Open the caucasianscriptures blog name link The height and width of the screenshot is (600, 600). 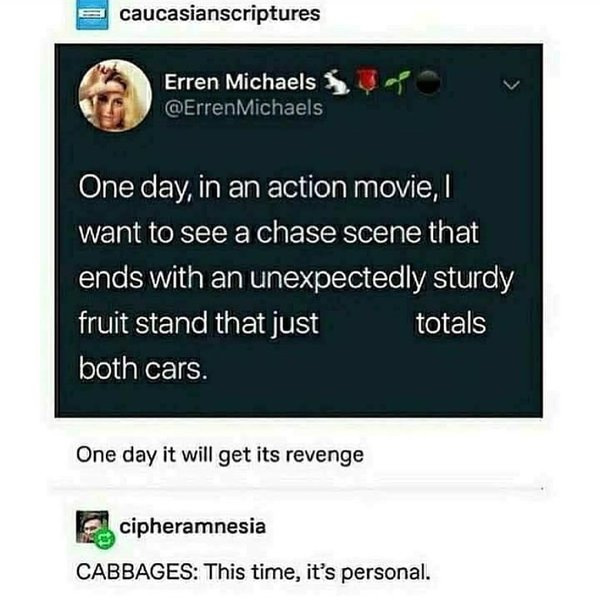[220, 14]
